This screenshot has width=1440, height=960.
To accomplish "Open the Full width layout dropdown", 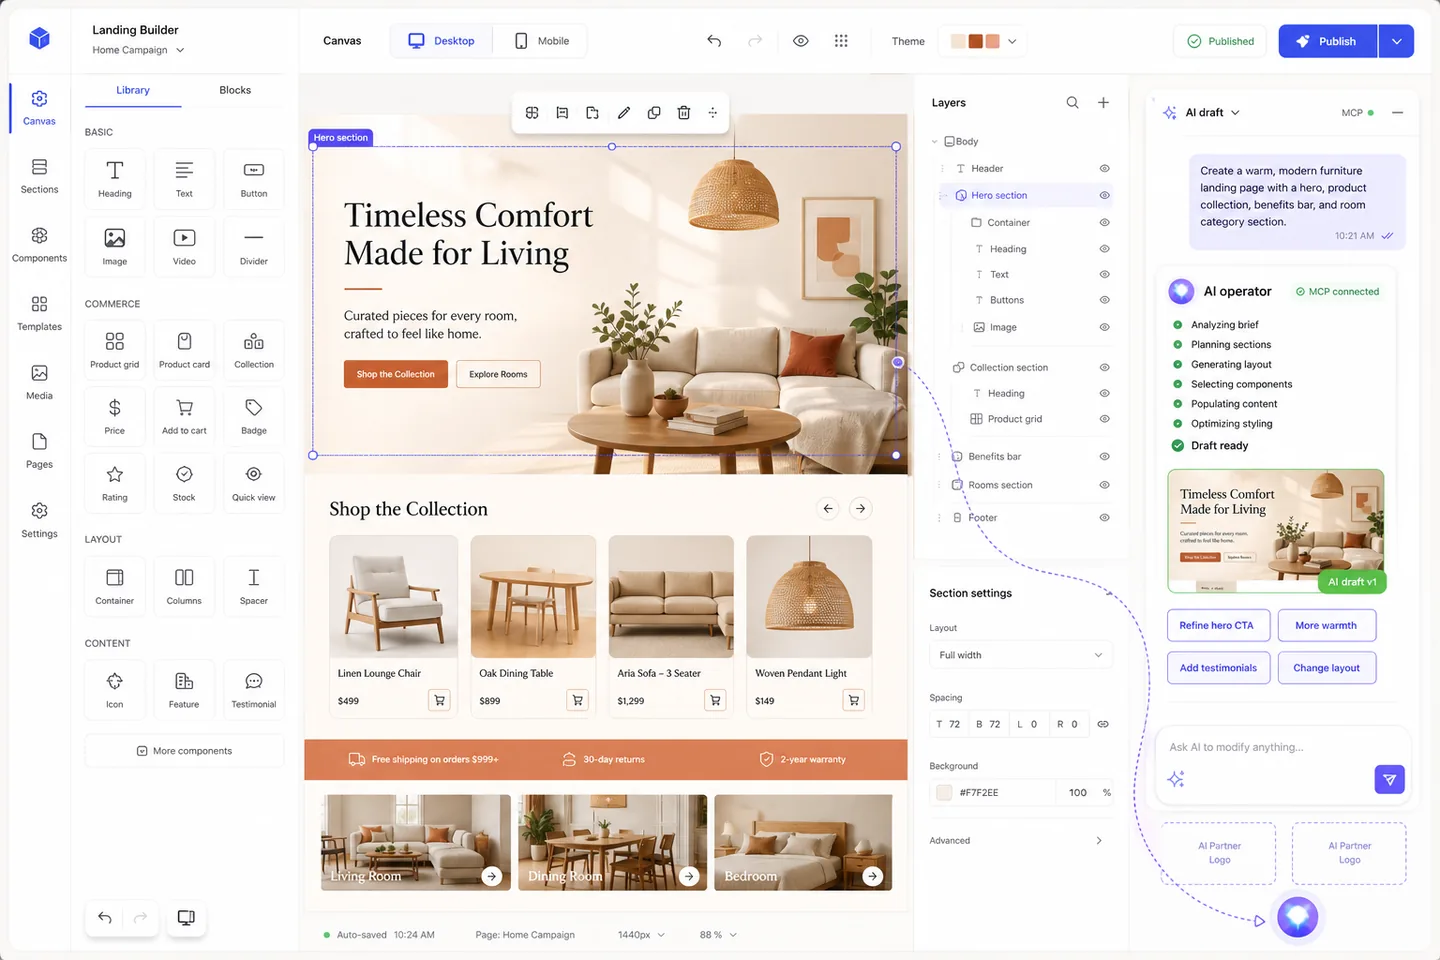I will [1021, 655].
